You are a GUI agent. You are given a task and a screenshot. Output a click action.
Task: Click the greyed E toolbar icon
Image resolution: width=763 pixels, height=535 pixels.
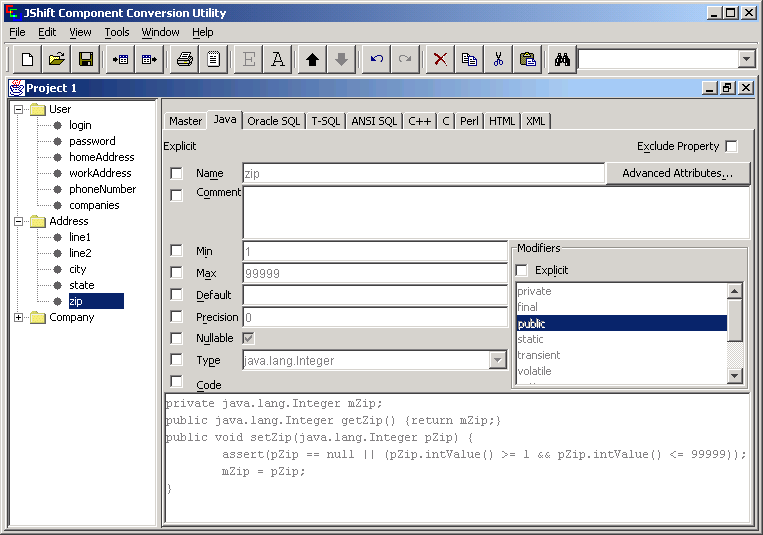[249, 59]
